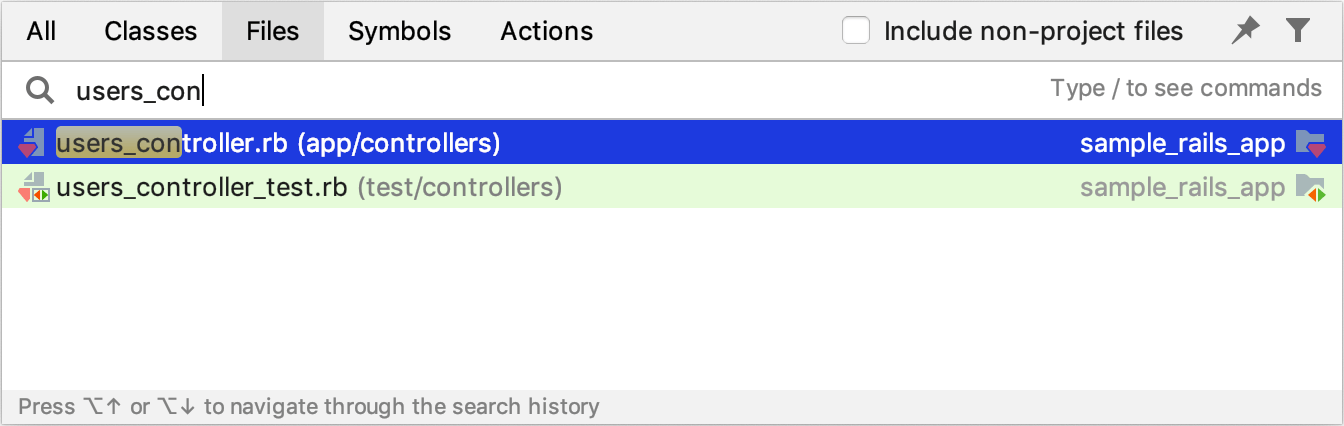Select the Files tab
1344x426 pixels.
273,31
